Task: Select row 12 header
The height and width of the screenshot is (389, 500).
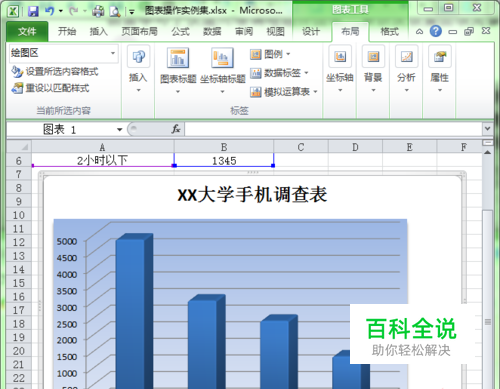Action: pos(19,242)
